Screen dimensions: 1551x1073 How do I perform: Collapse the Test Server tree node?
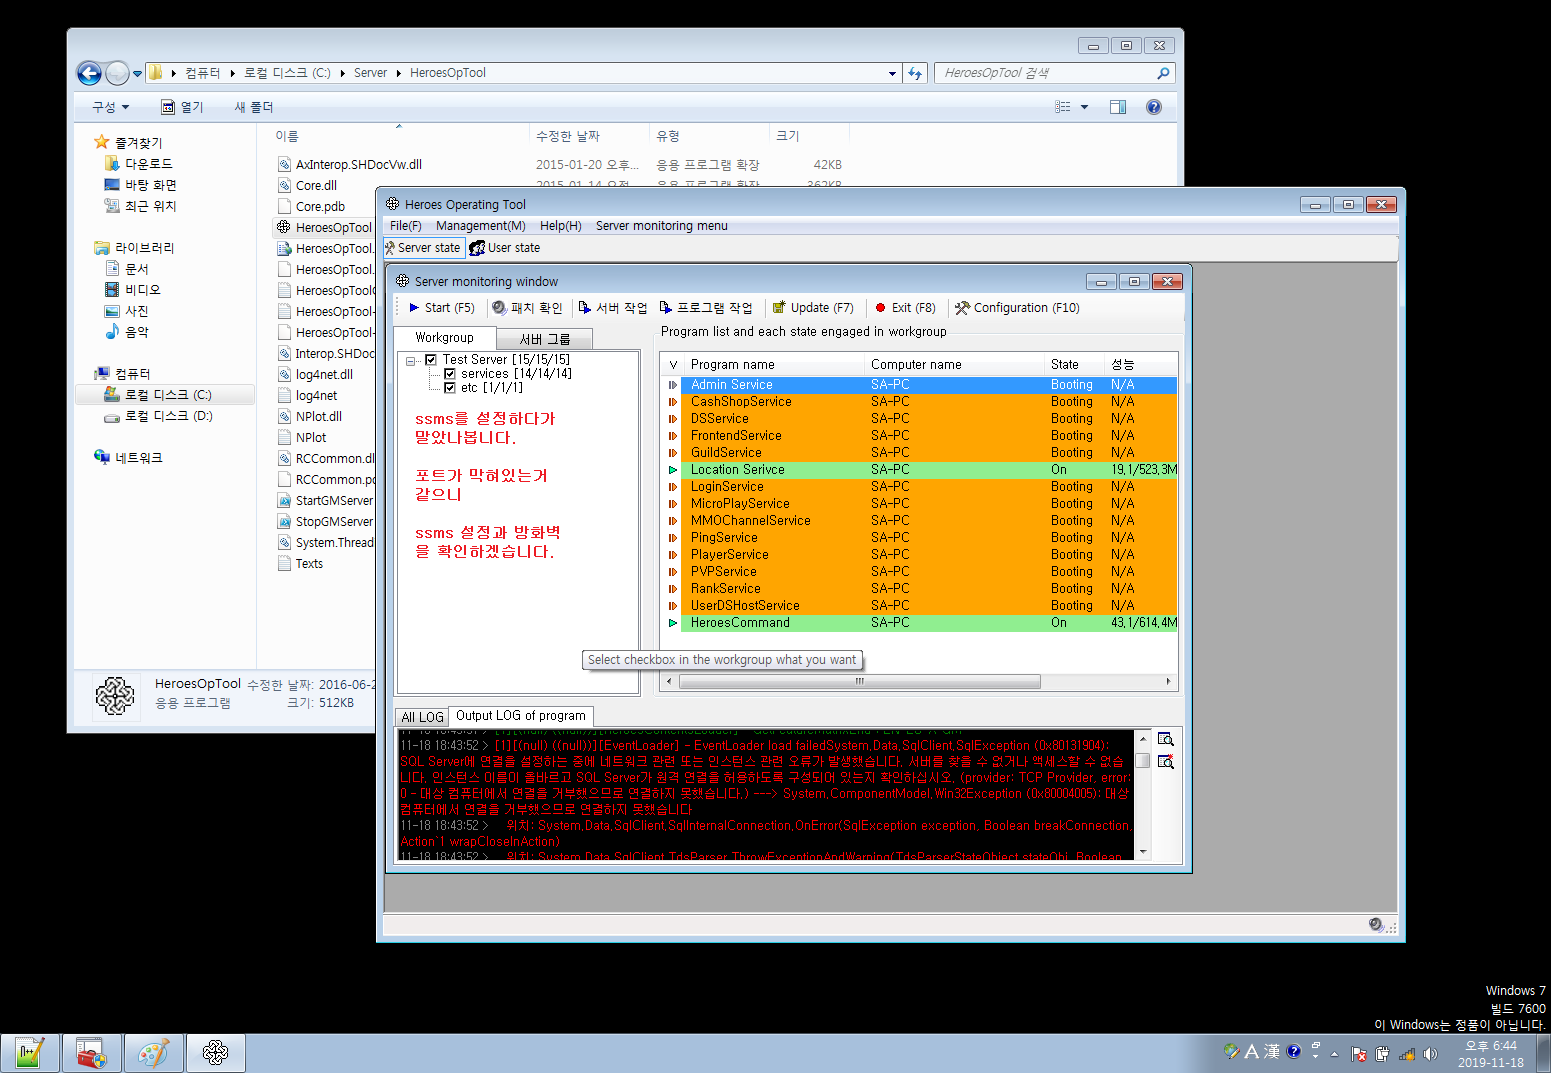click(x=411, y=360)
